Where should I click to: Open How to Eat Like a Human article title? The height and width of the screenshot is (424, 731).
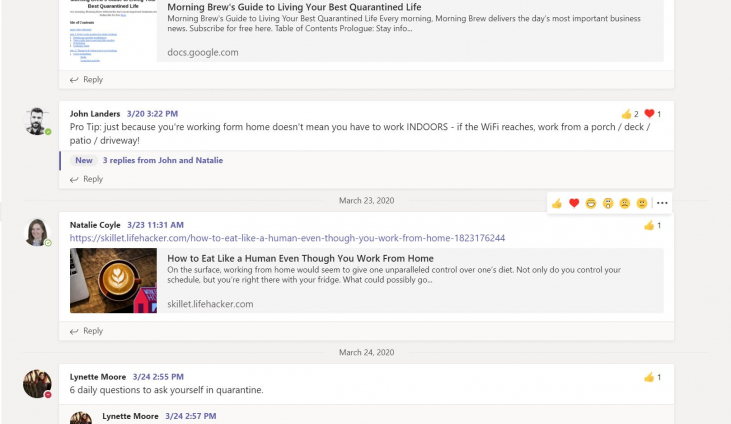coord(300,258)
